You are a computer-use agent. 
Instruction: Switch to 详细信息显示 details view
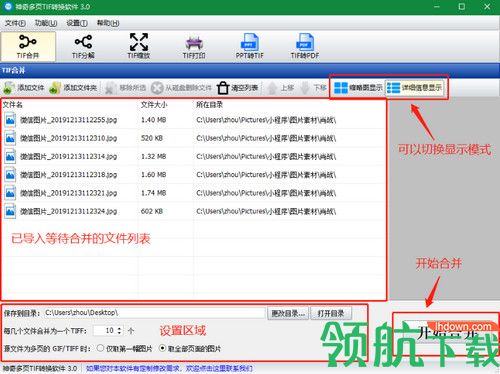[415, 88]
